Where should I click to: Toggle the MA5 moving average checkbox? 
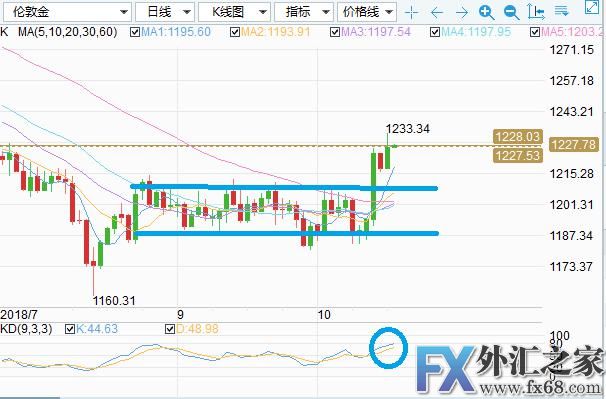[x=535, y=32]
